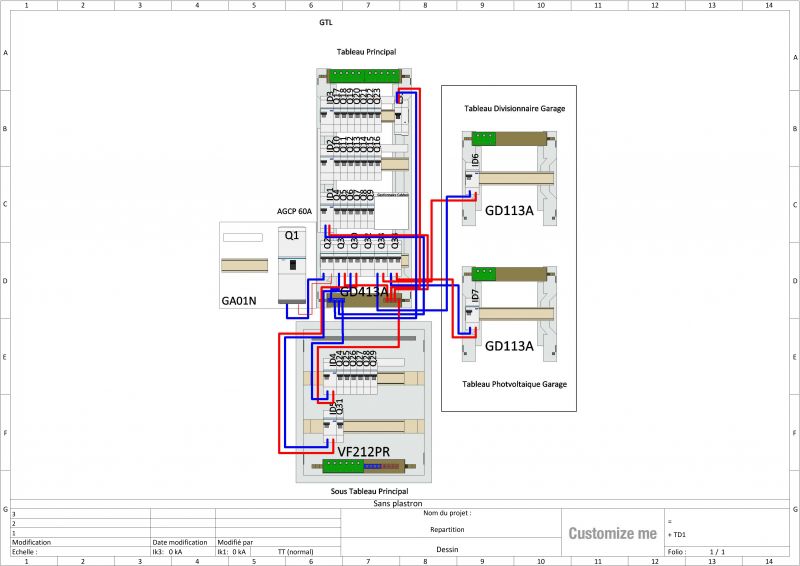Click the Tableau Divisionnaire Garage title
800x566 pixels.
point(508,108)
